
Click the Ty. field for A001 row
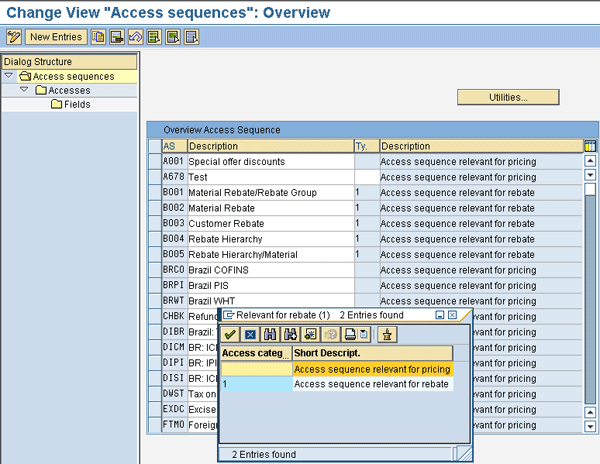[x=367, y=161]
